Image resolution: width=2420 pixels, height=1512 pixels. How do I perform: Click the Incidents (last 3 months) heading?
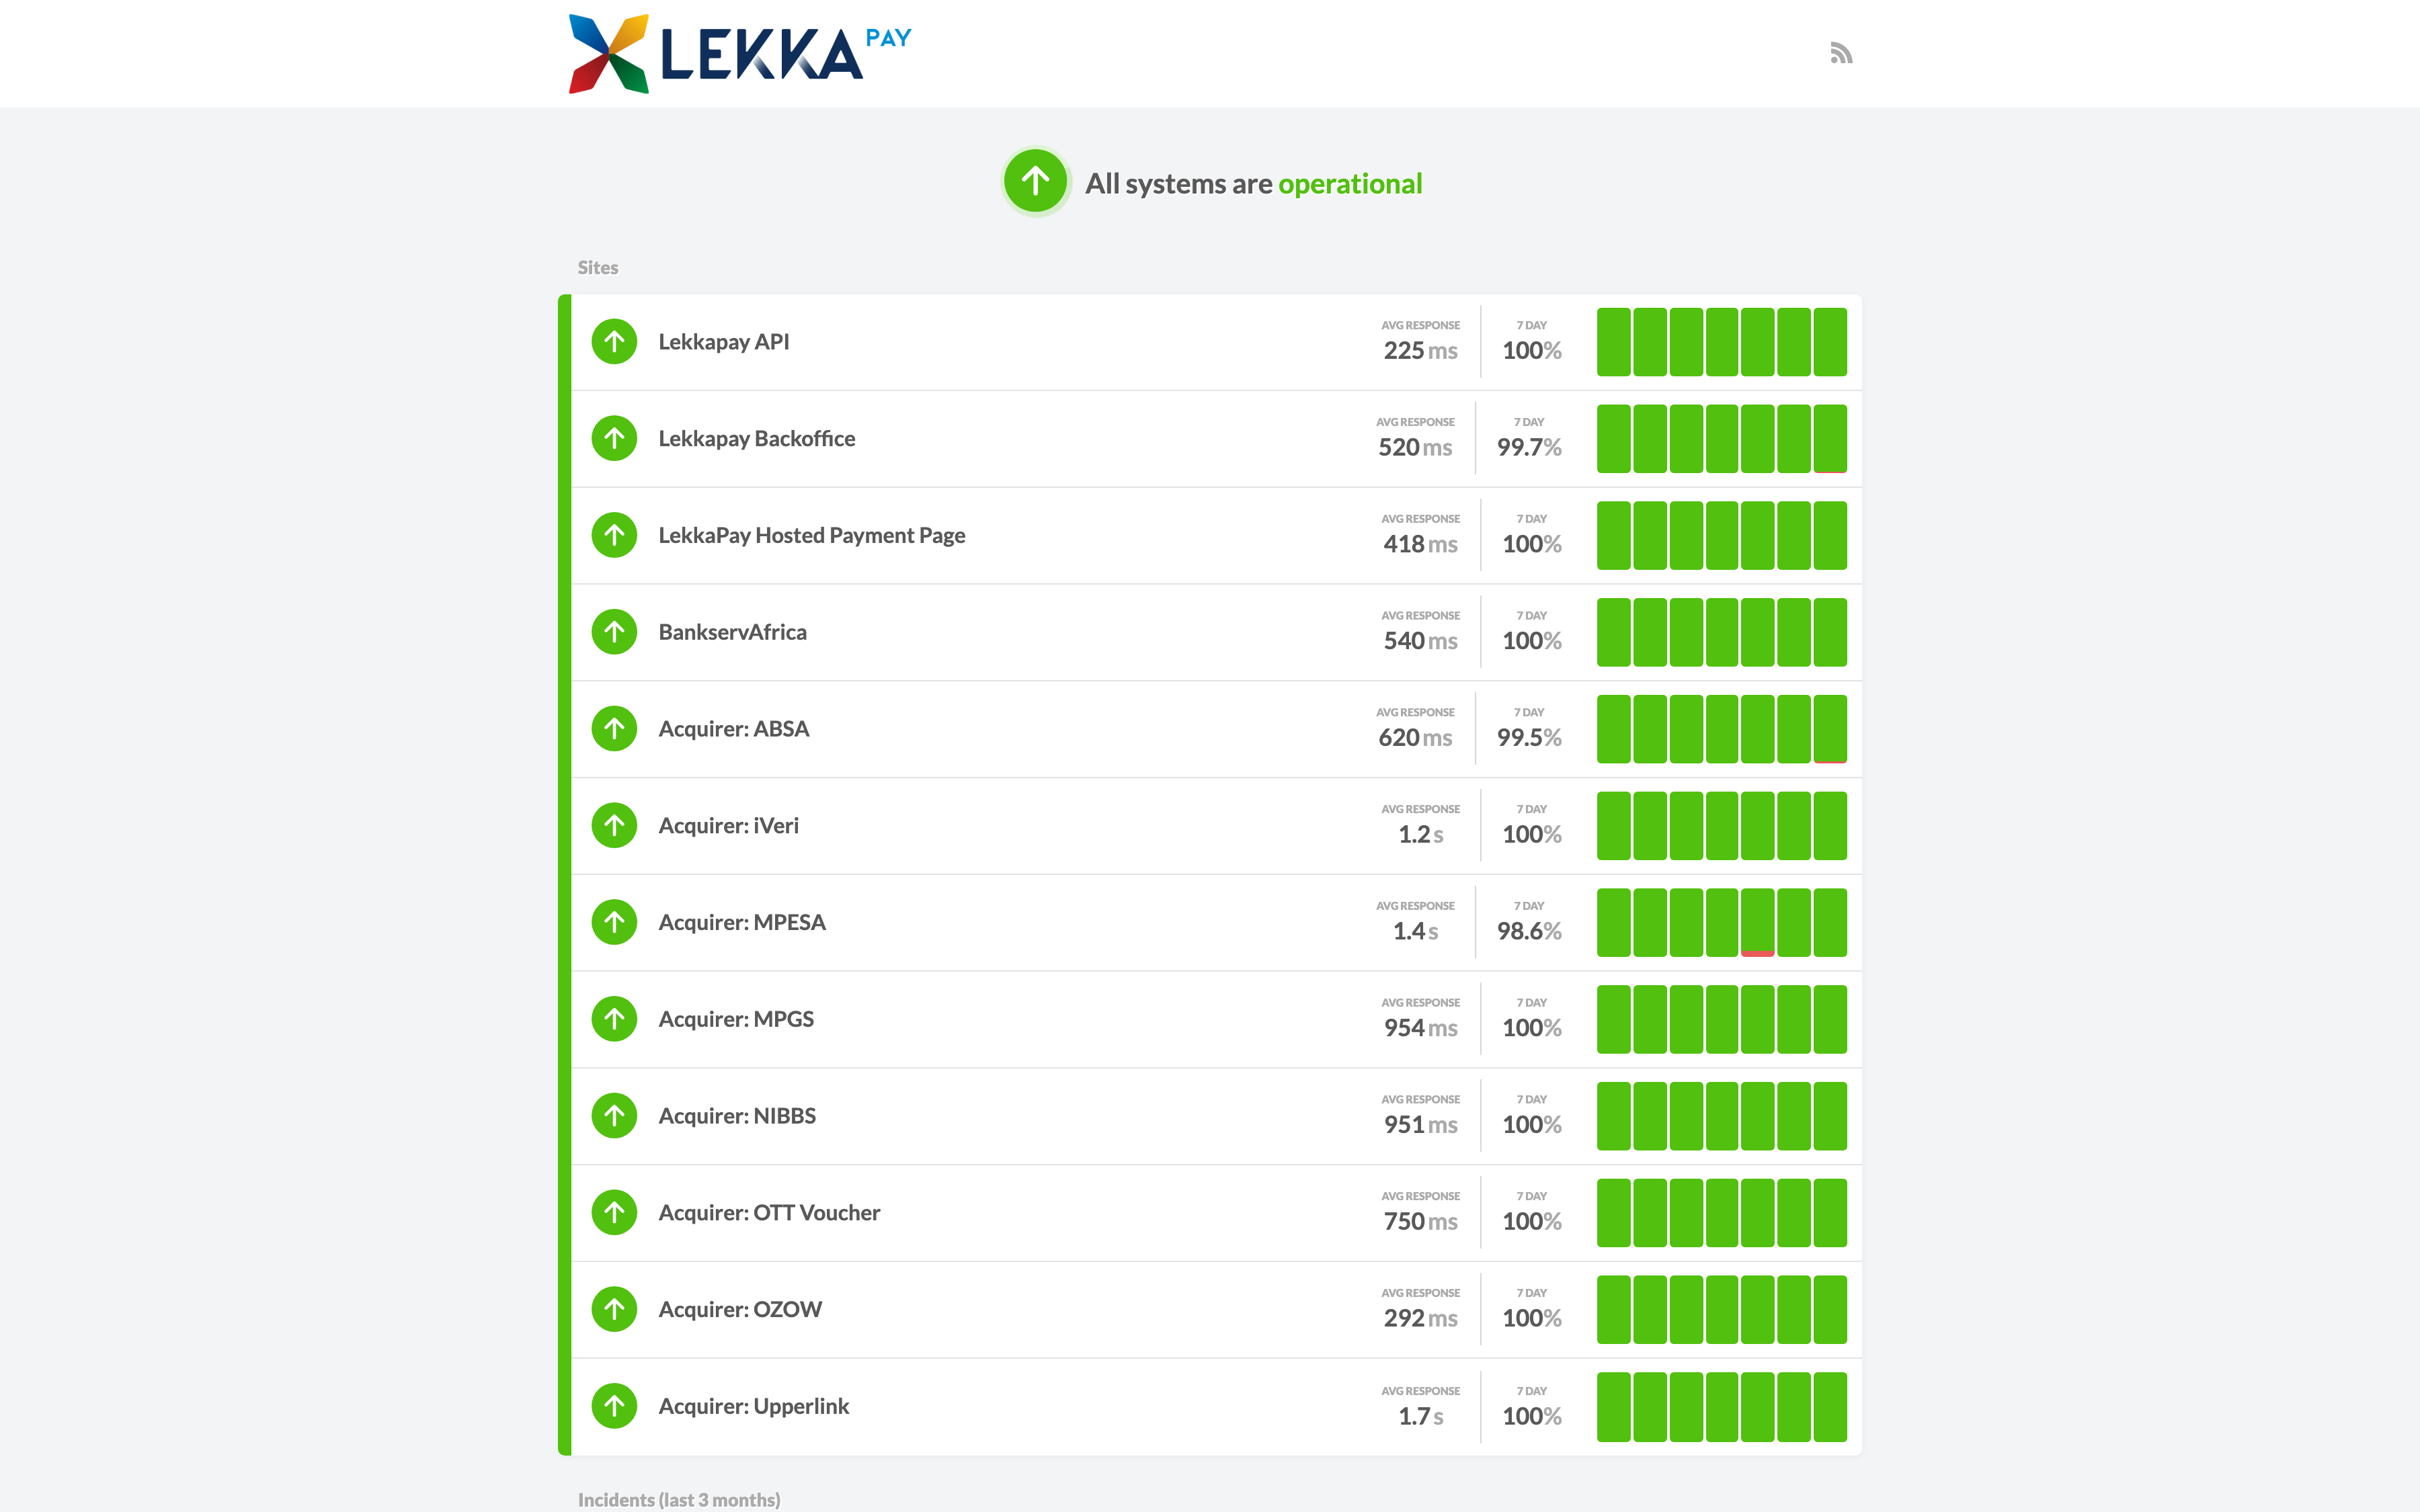[x=679, y=1499]
